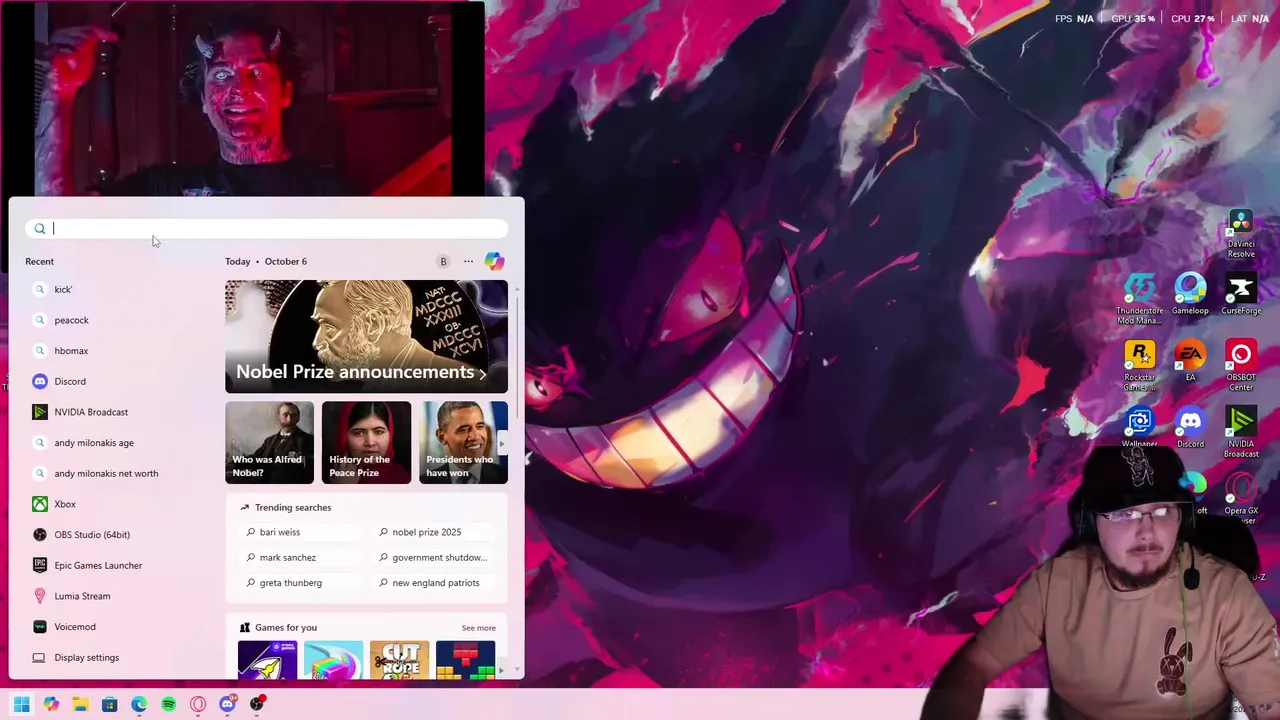Open Thunderstore Mod Manager desktop icon

pos(1139,298)
